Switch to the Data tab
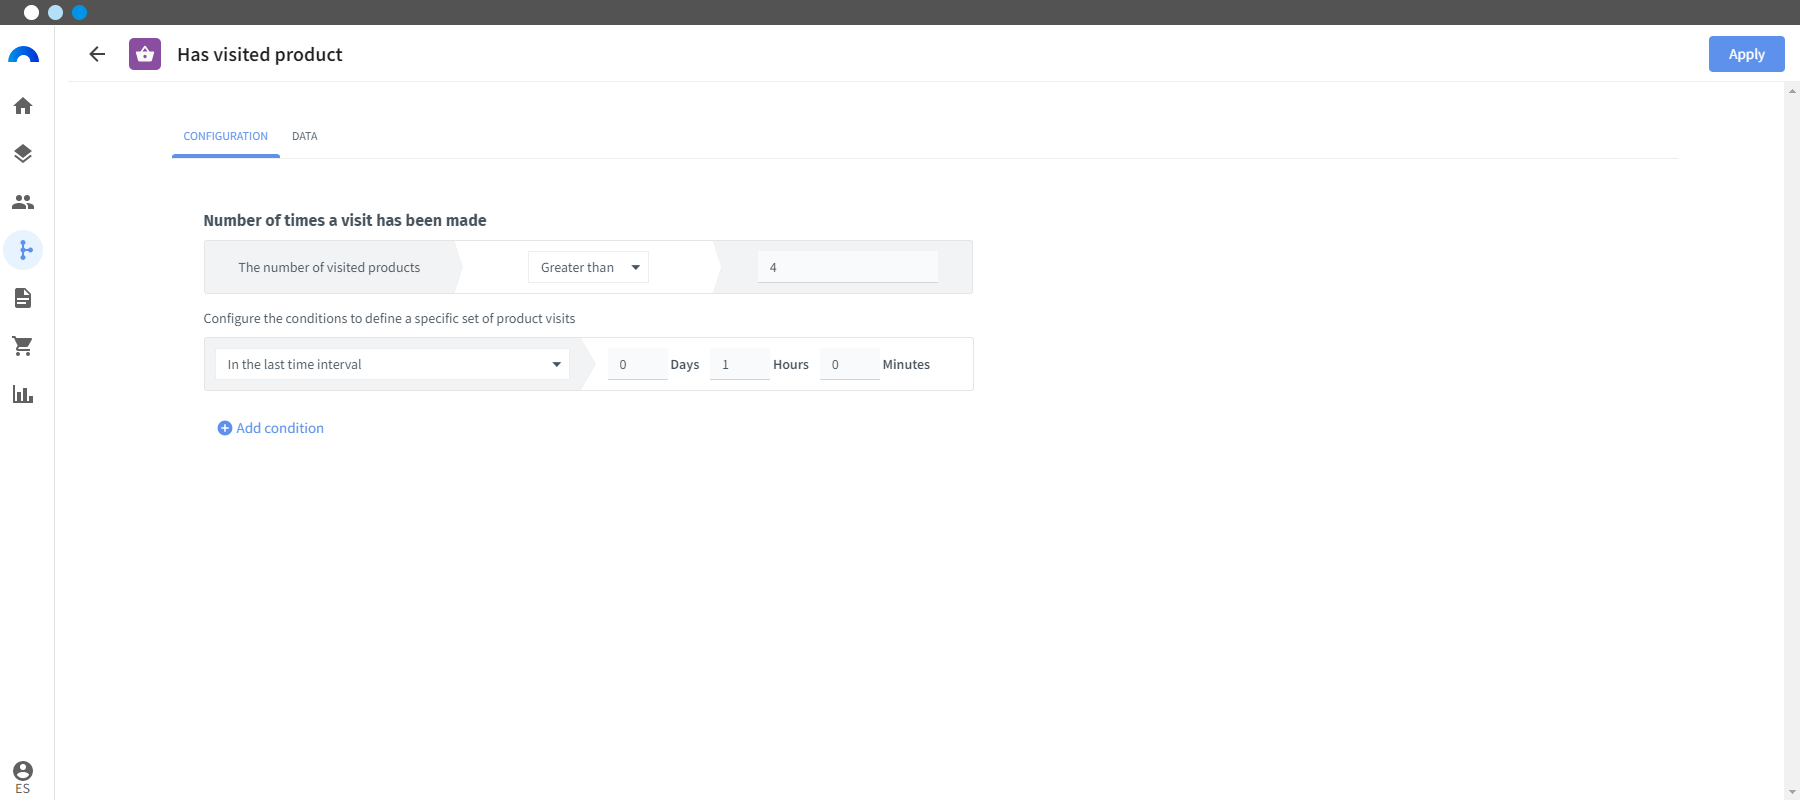This screenshot has height=800, width=1800. pyautogui.click(x=305, y=136)
